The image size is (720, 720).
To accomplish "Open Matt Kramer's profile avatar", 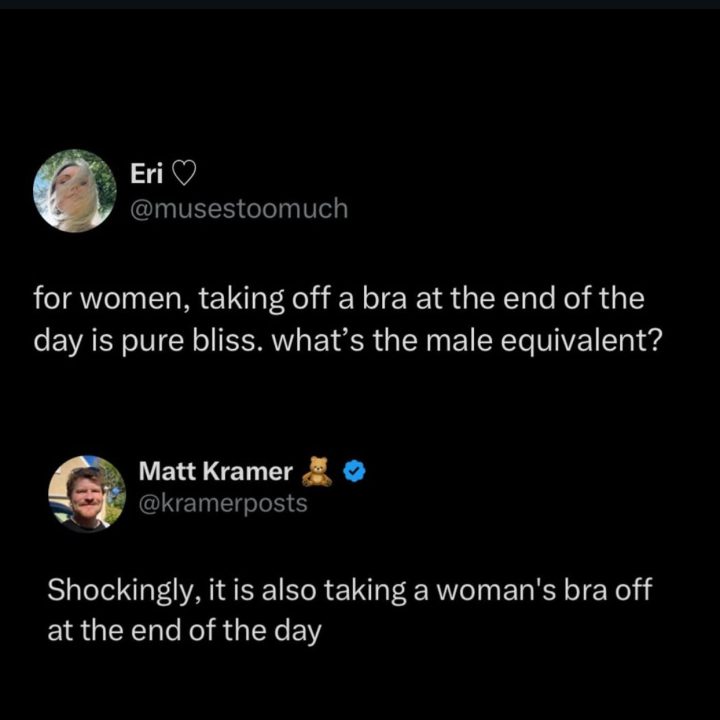I will point(86,493).
